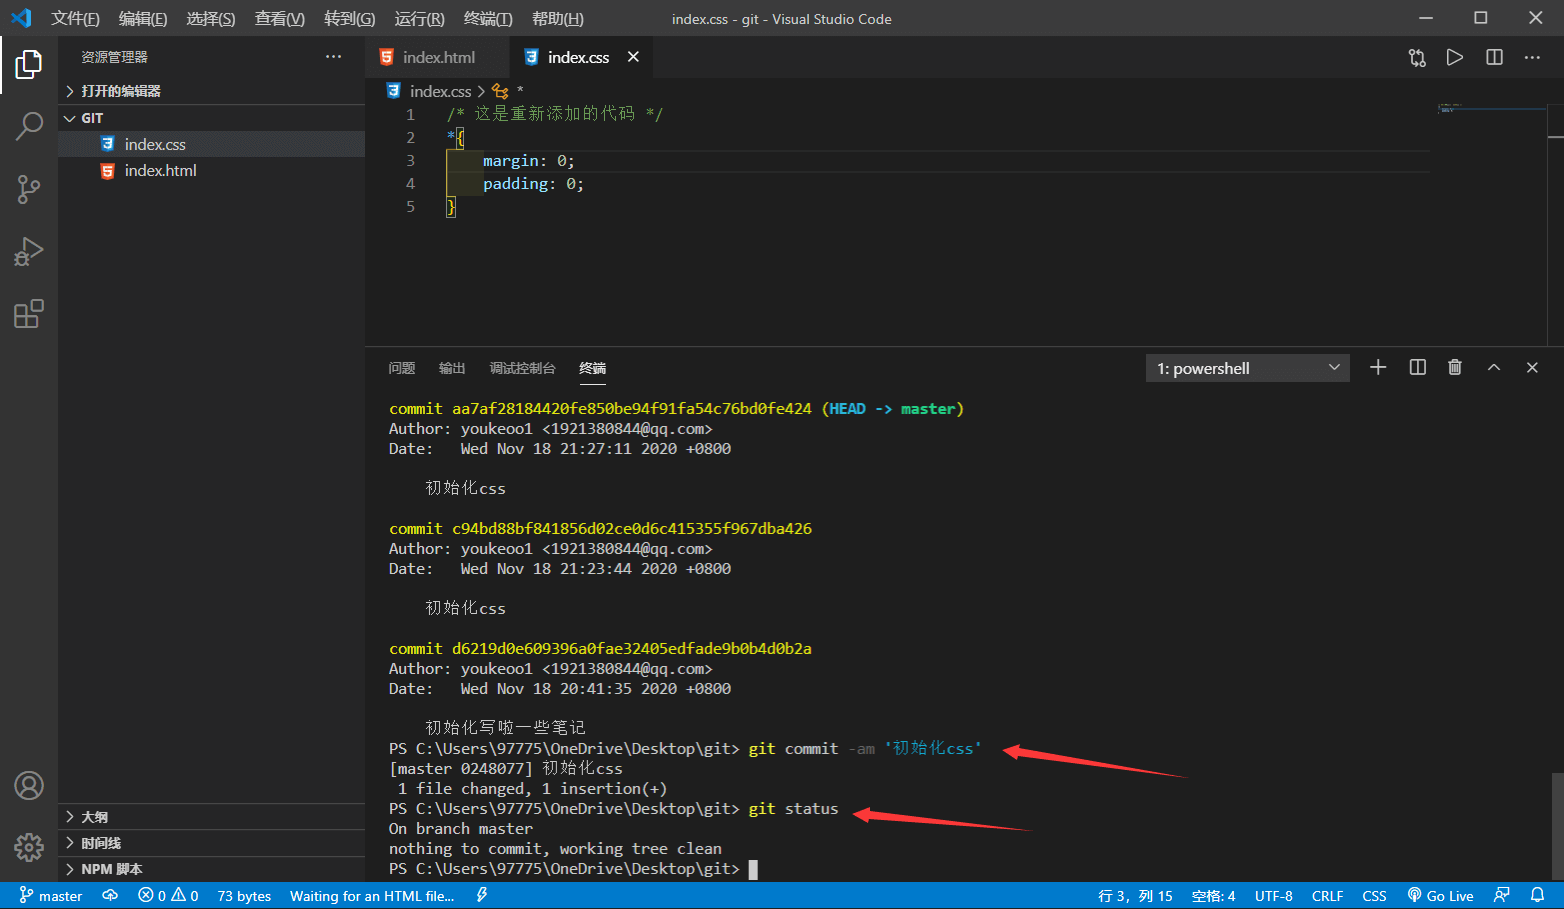This screenshot has height=909, width=1564.
Task: Open the 选择(S) menu
Action: (211, 19)
